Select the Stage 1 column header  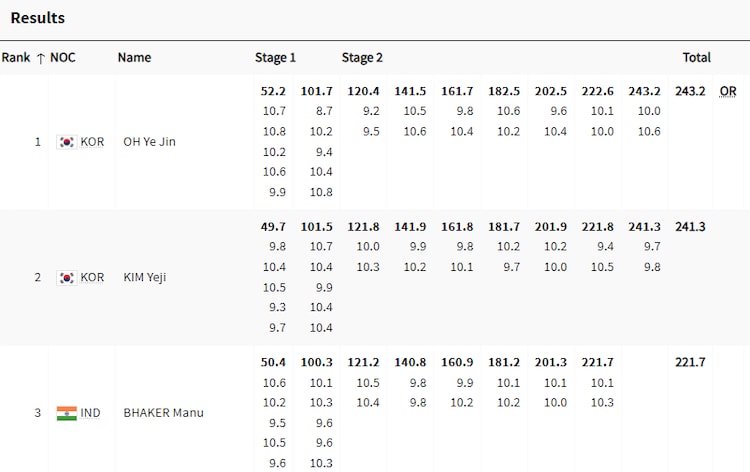(x=275, y=58)
